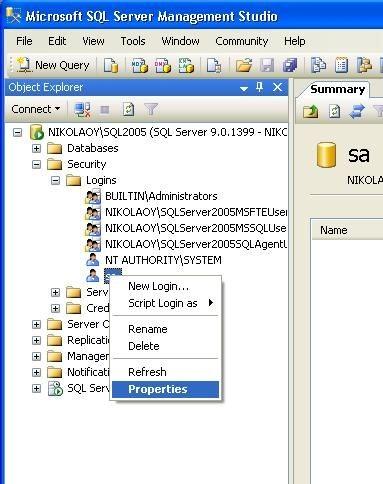Image resolution: width=383 pixels, height=484 pixels.
Task: Click the Analysis Services MDX Query icon
Action: tap(140, 65)
